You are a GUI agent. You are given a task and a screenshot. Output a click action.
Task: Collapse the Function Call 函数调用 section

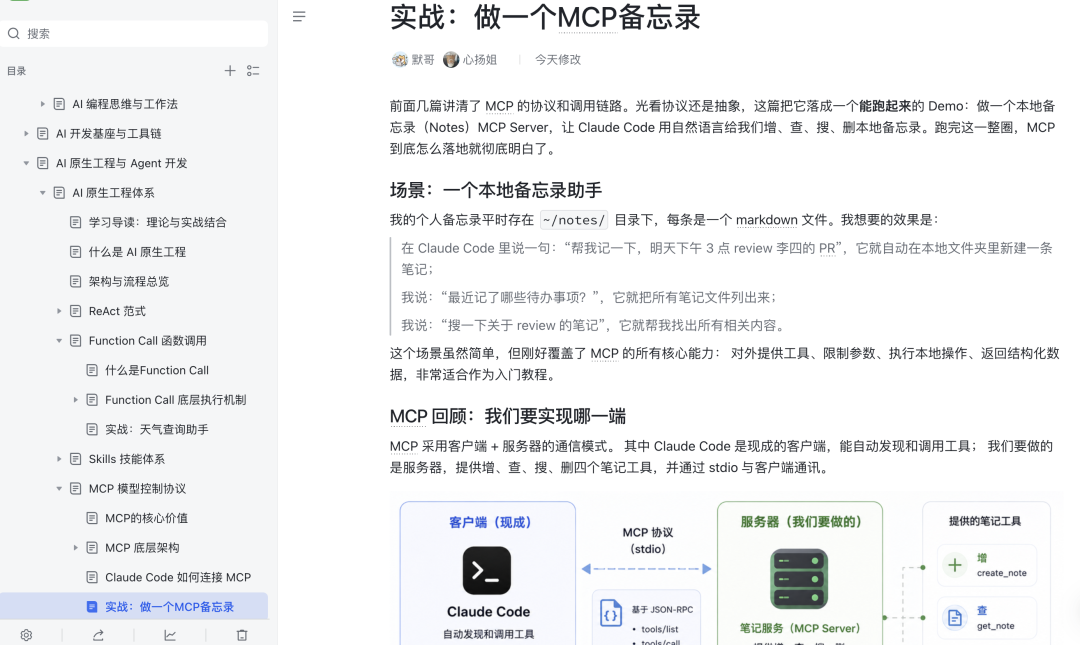tap(59, 341)
